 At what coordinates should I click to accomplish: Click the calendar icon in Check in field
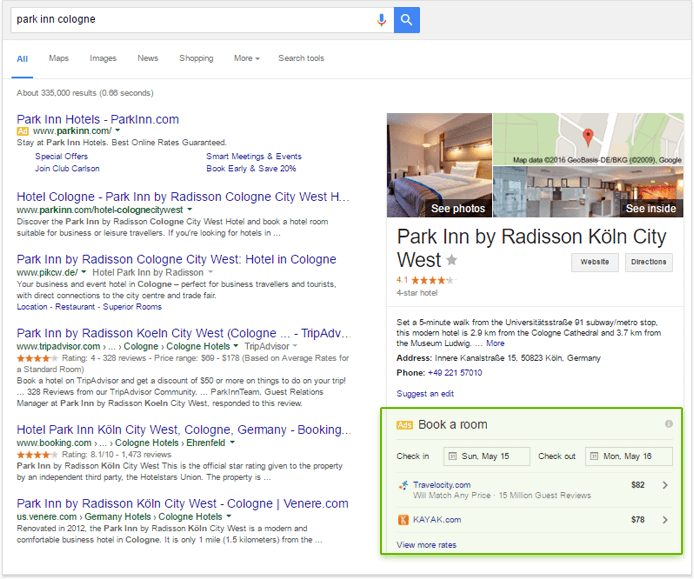click(x=452, y=456)
